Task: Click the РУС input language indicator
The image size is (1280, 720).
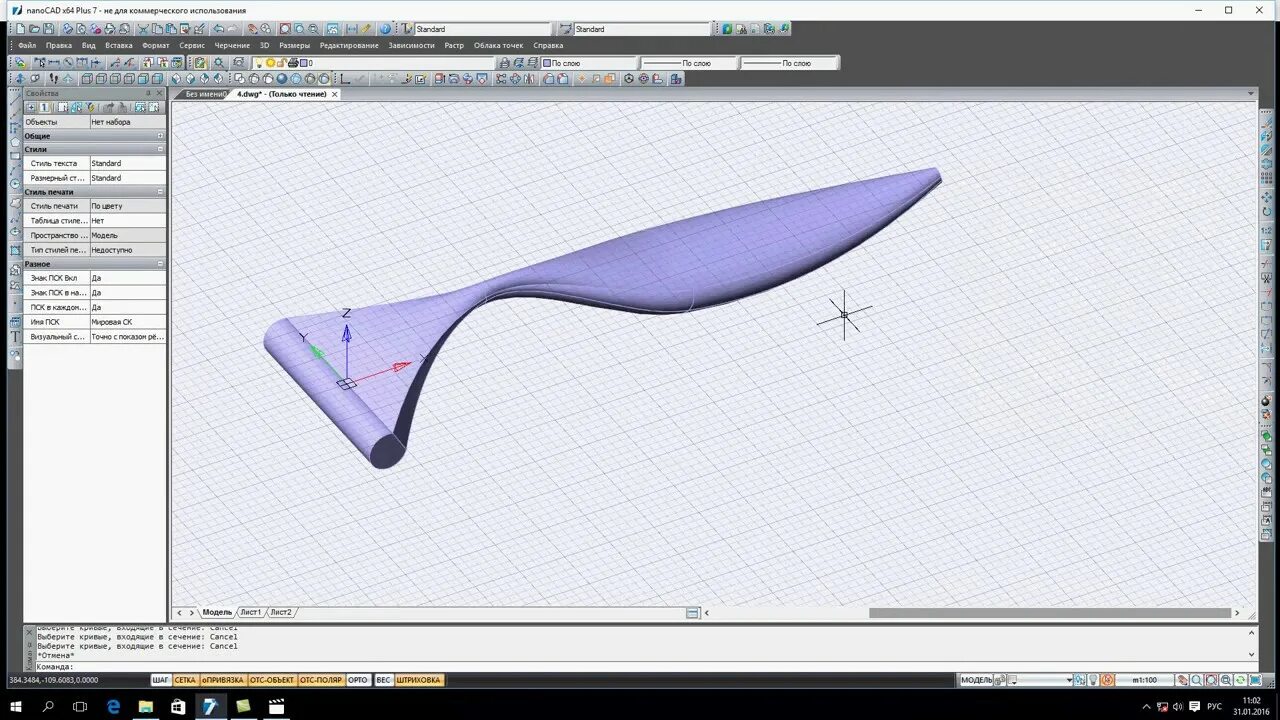Action: [1214, 706]
